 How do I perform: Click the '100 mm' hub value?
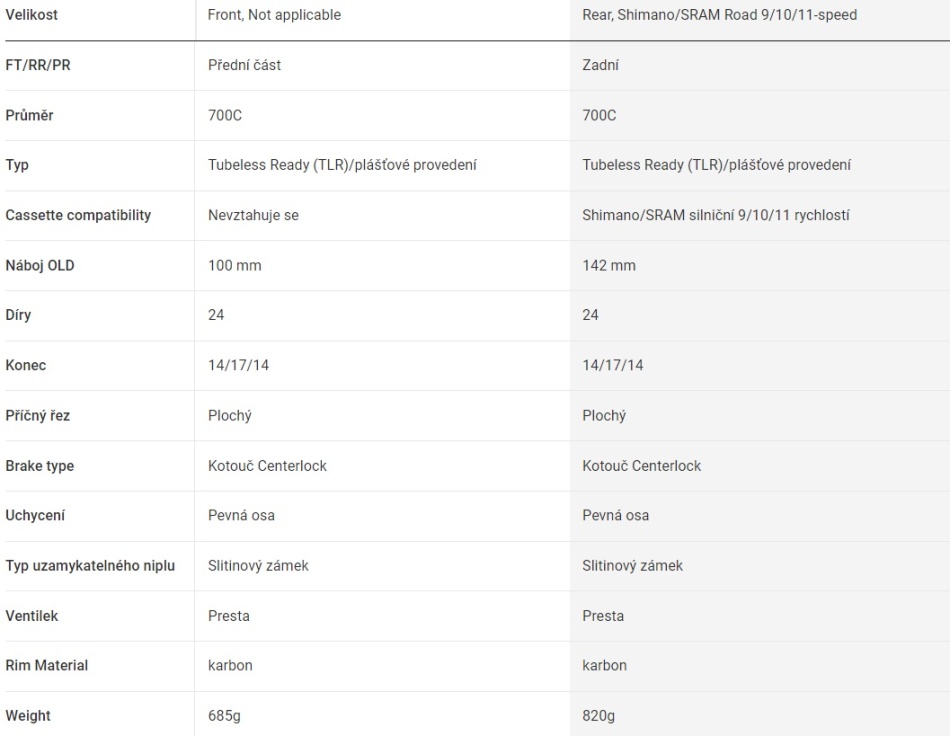coord(232,265)
